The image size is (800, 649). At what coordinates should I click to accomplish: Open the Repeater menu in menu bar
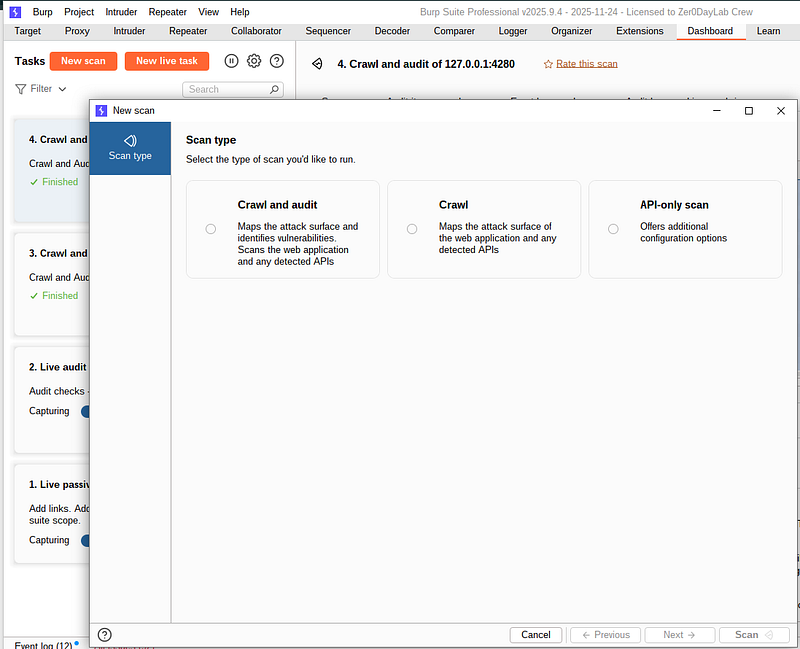(167, 12)
